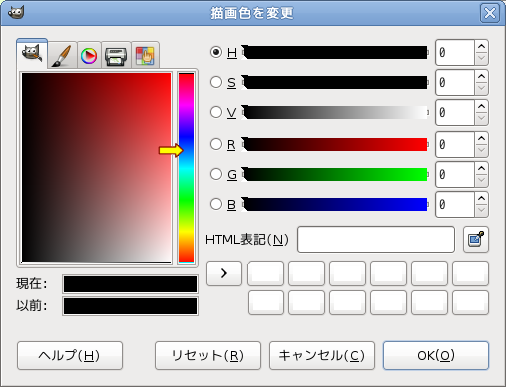
Task: Confirm with the OK(O) button
Action: click(x=436, y=355)
